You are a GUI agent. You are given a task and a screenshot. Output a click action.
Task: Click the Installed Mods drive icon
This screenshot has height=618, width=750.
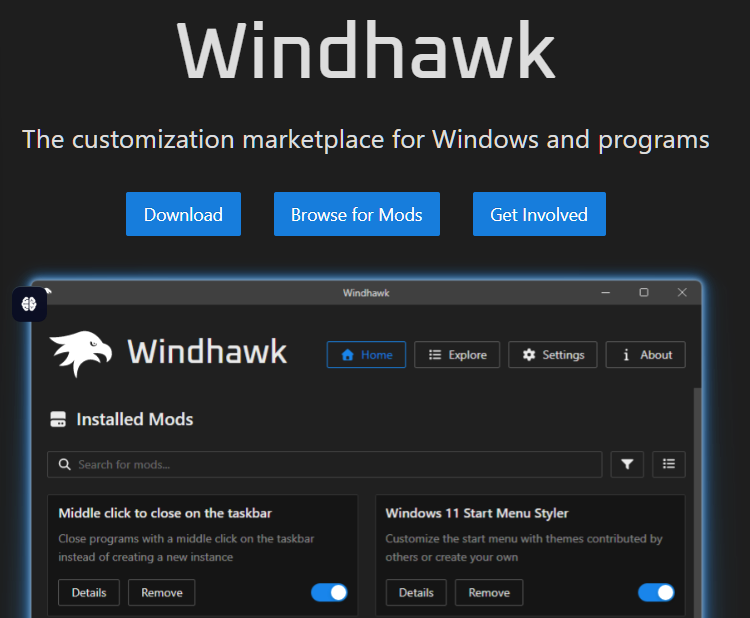coord(58,419)
